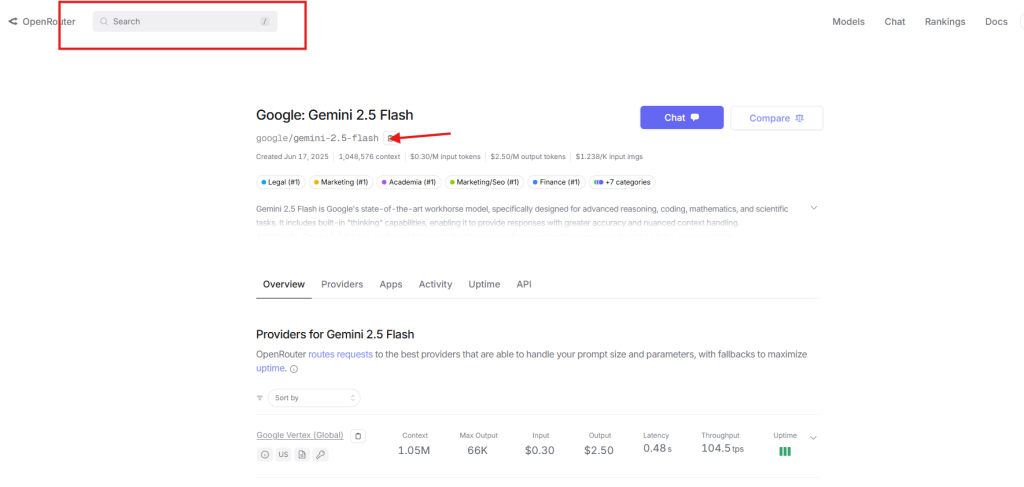
Task: Open the Google Vertex (Global) link
Action: pos(300,435)
